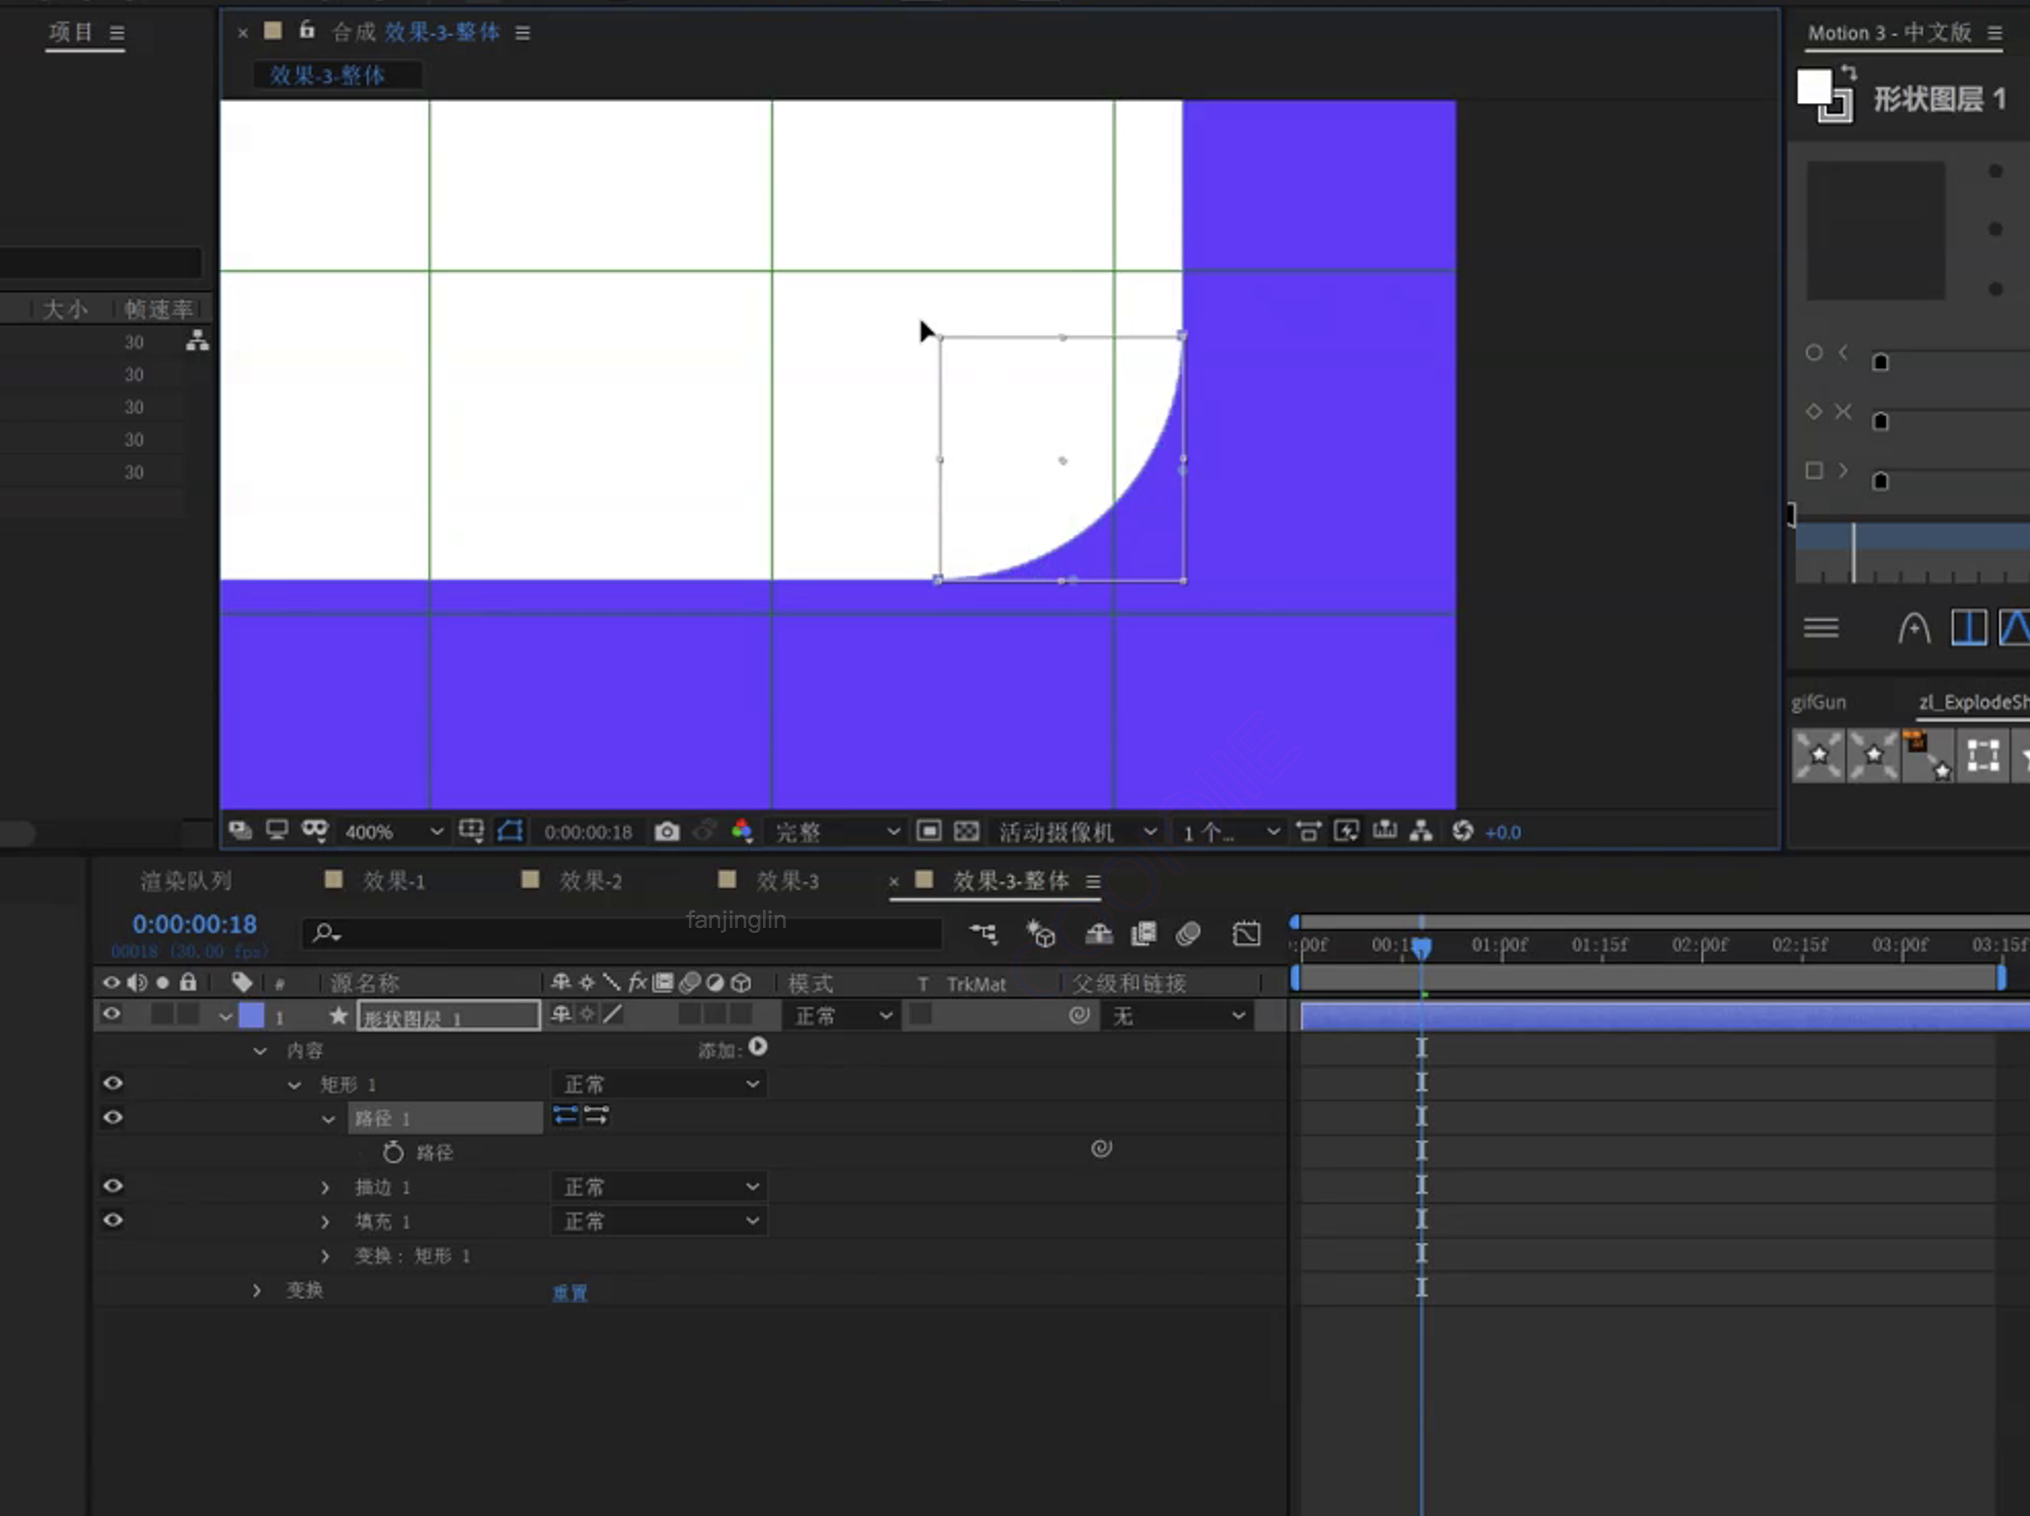Expand the 变换 layer transform group
This screenshot has height=1516, width=2030.
[x=257, y=1290]
